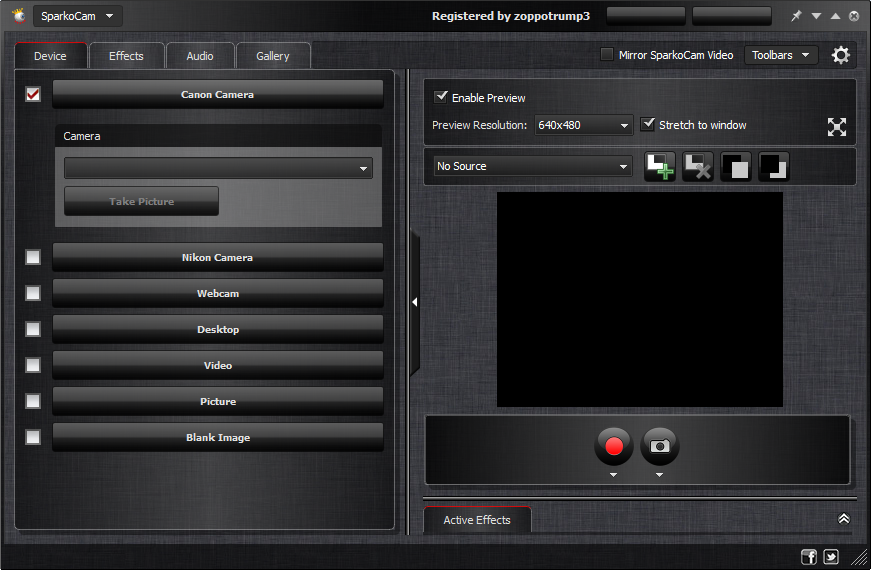This screenshot has width=871, height=570.
Task: Toggle full screen preview icon
Action: 837,127
